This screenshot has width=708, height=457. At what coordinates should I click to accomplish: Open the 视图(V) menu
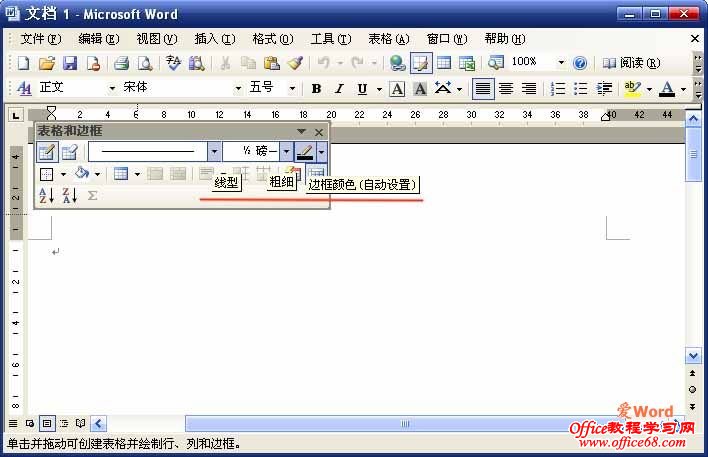157,39
